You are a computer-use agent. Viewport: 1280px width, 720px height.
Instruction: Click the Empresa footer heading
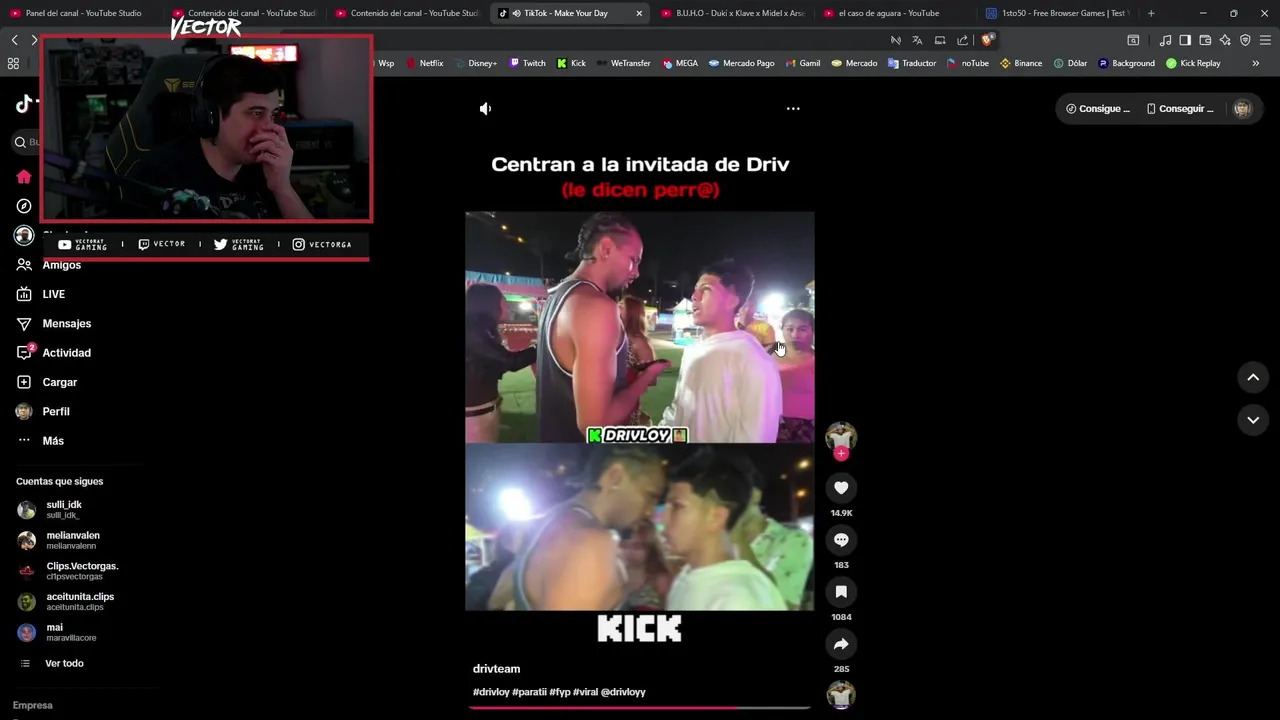pyautogui.click(x=33, y=705)
